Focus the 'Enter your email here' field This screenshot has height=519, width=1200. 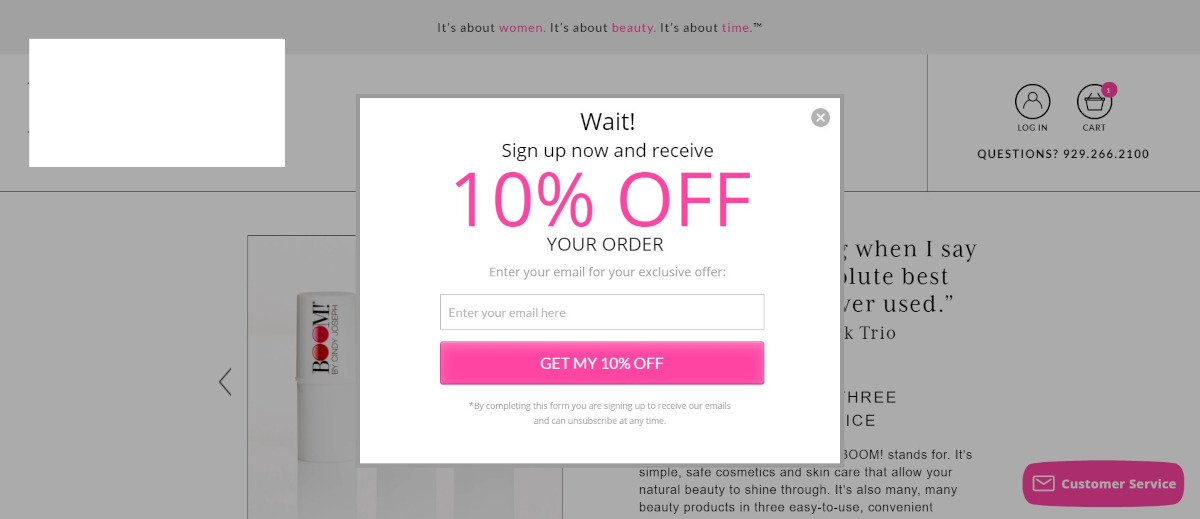click(602, 312)
